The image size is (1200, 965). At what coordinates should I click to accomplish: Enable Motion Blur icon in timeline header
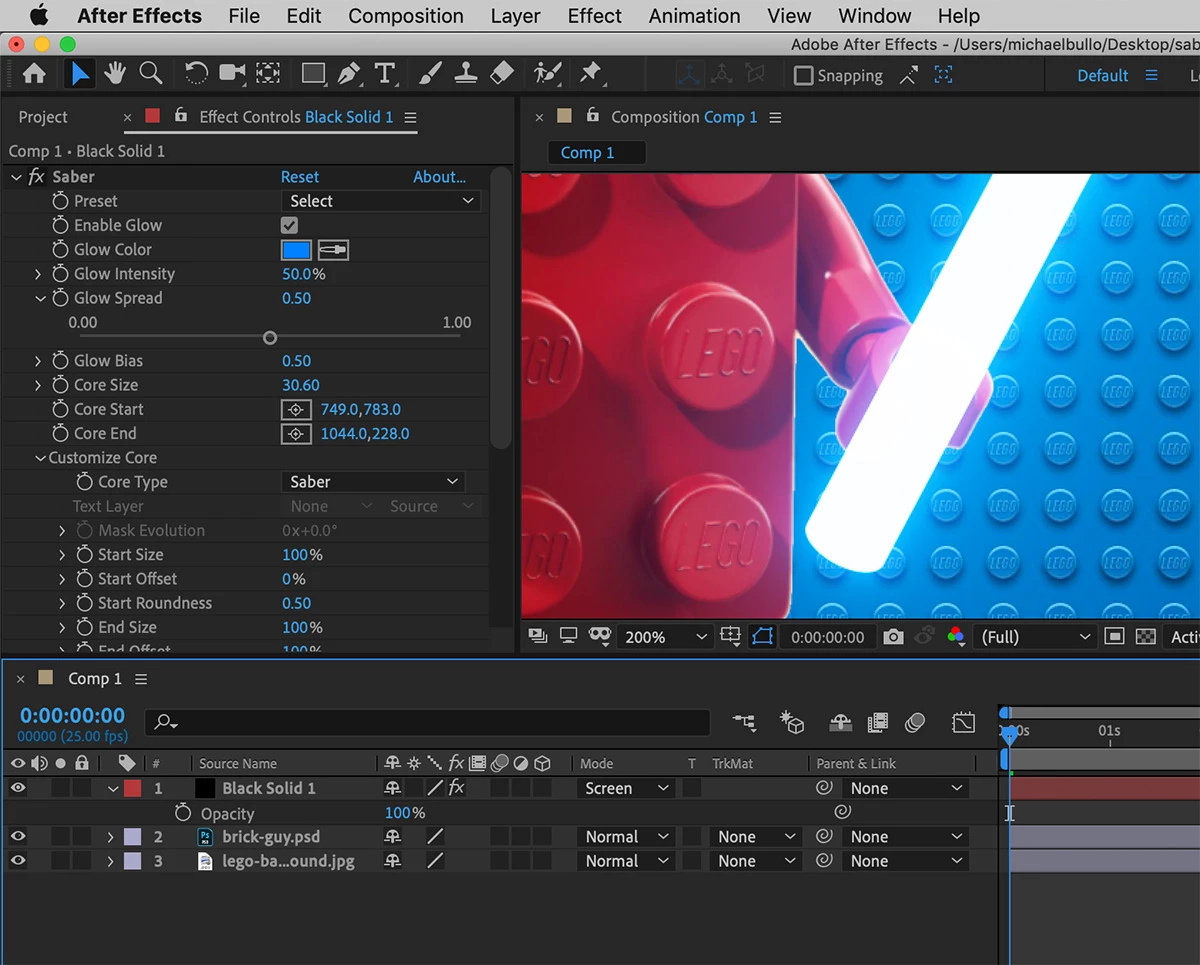[915, 722]
